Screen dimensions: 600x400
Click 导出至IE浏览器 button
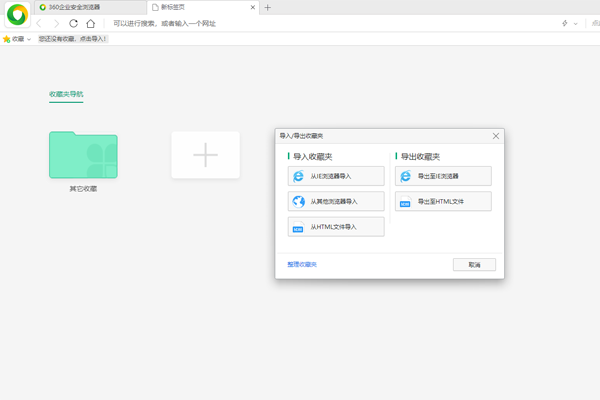click(443, 176)
